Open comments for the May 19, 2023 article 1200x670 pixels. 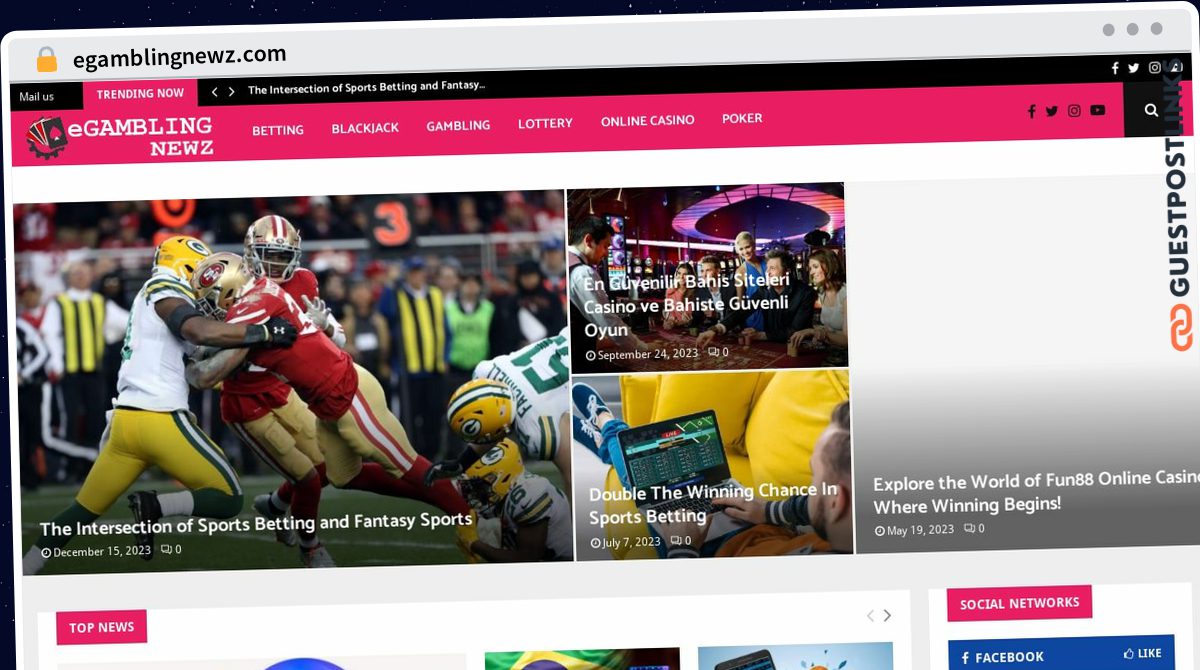(x=974, y=528)
